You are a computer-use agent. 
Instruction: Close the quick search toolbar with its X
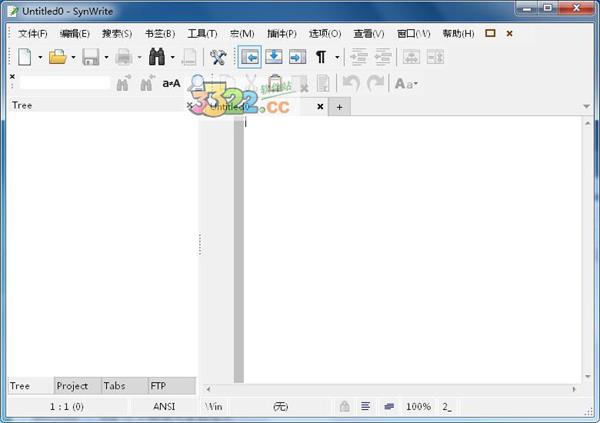[x=12, y=77]
